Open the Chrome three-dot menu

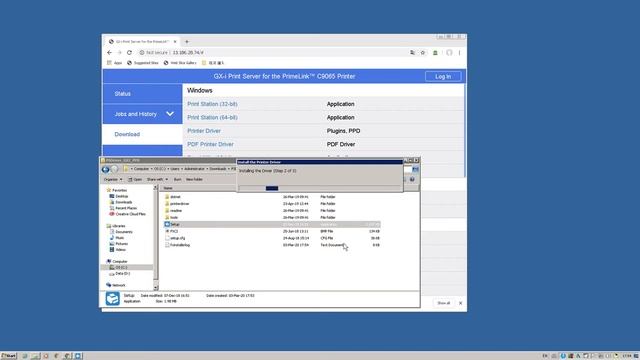point(459,53)
